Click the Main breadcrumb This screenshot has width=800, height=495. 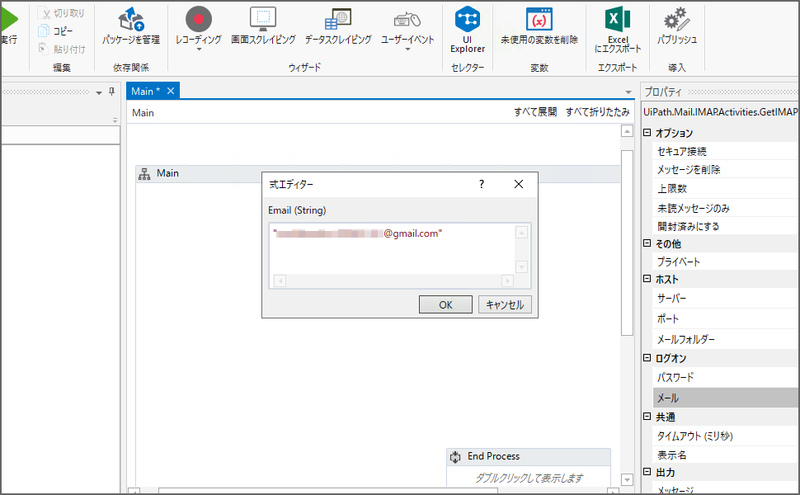143,113
